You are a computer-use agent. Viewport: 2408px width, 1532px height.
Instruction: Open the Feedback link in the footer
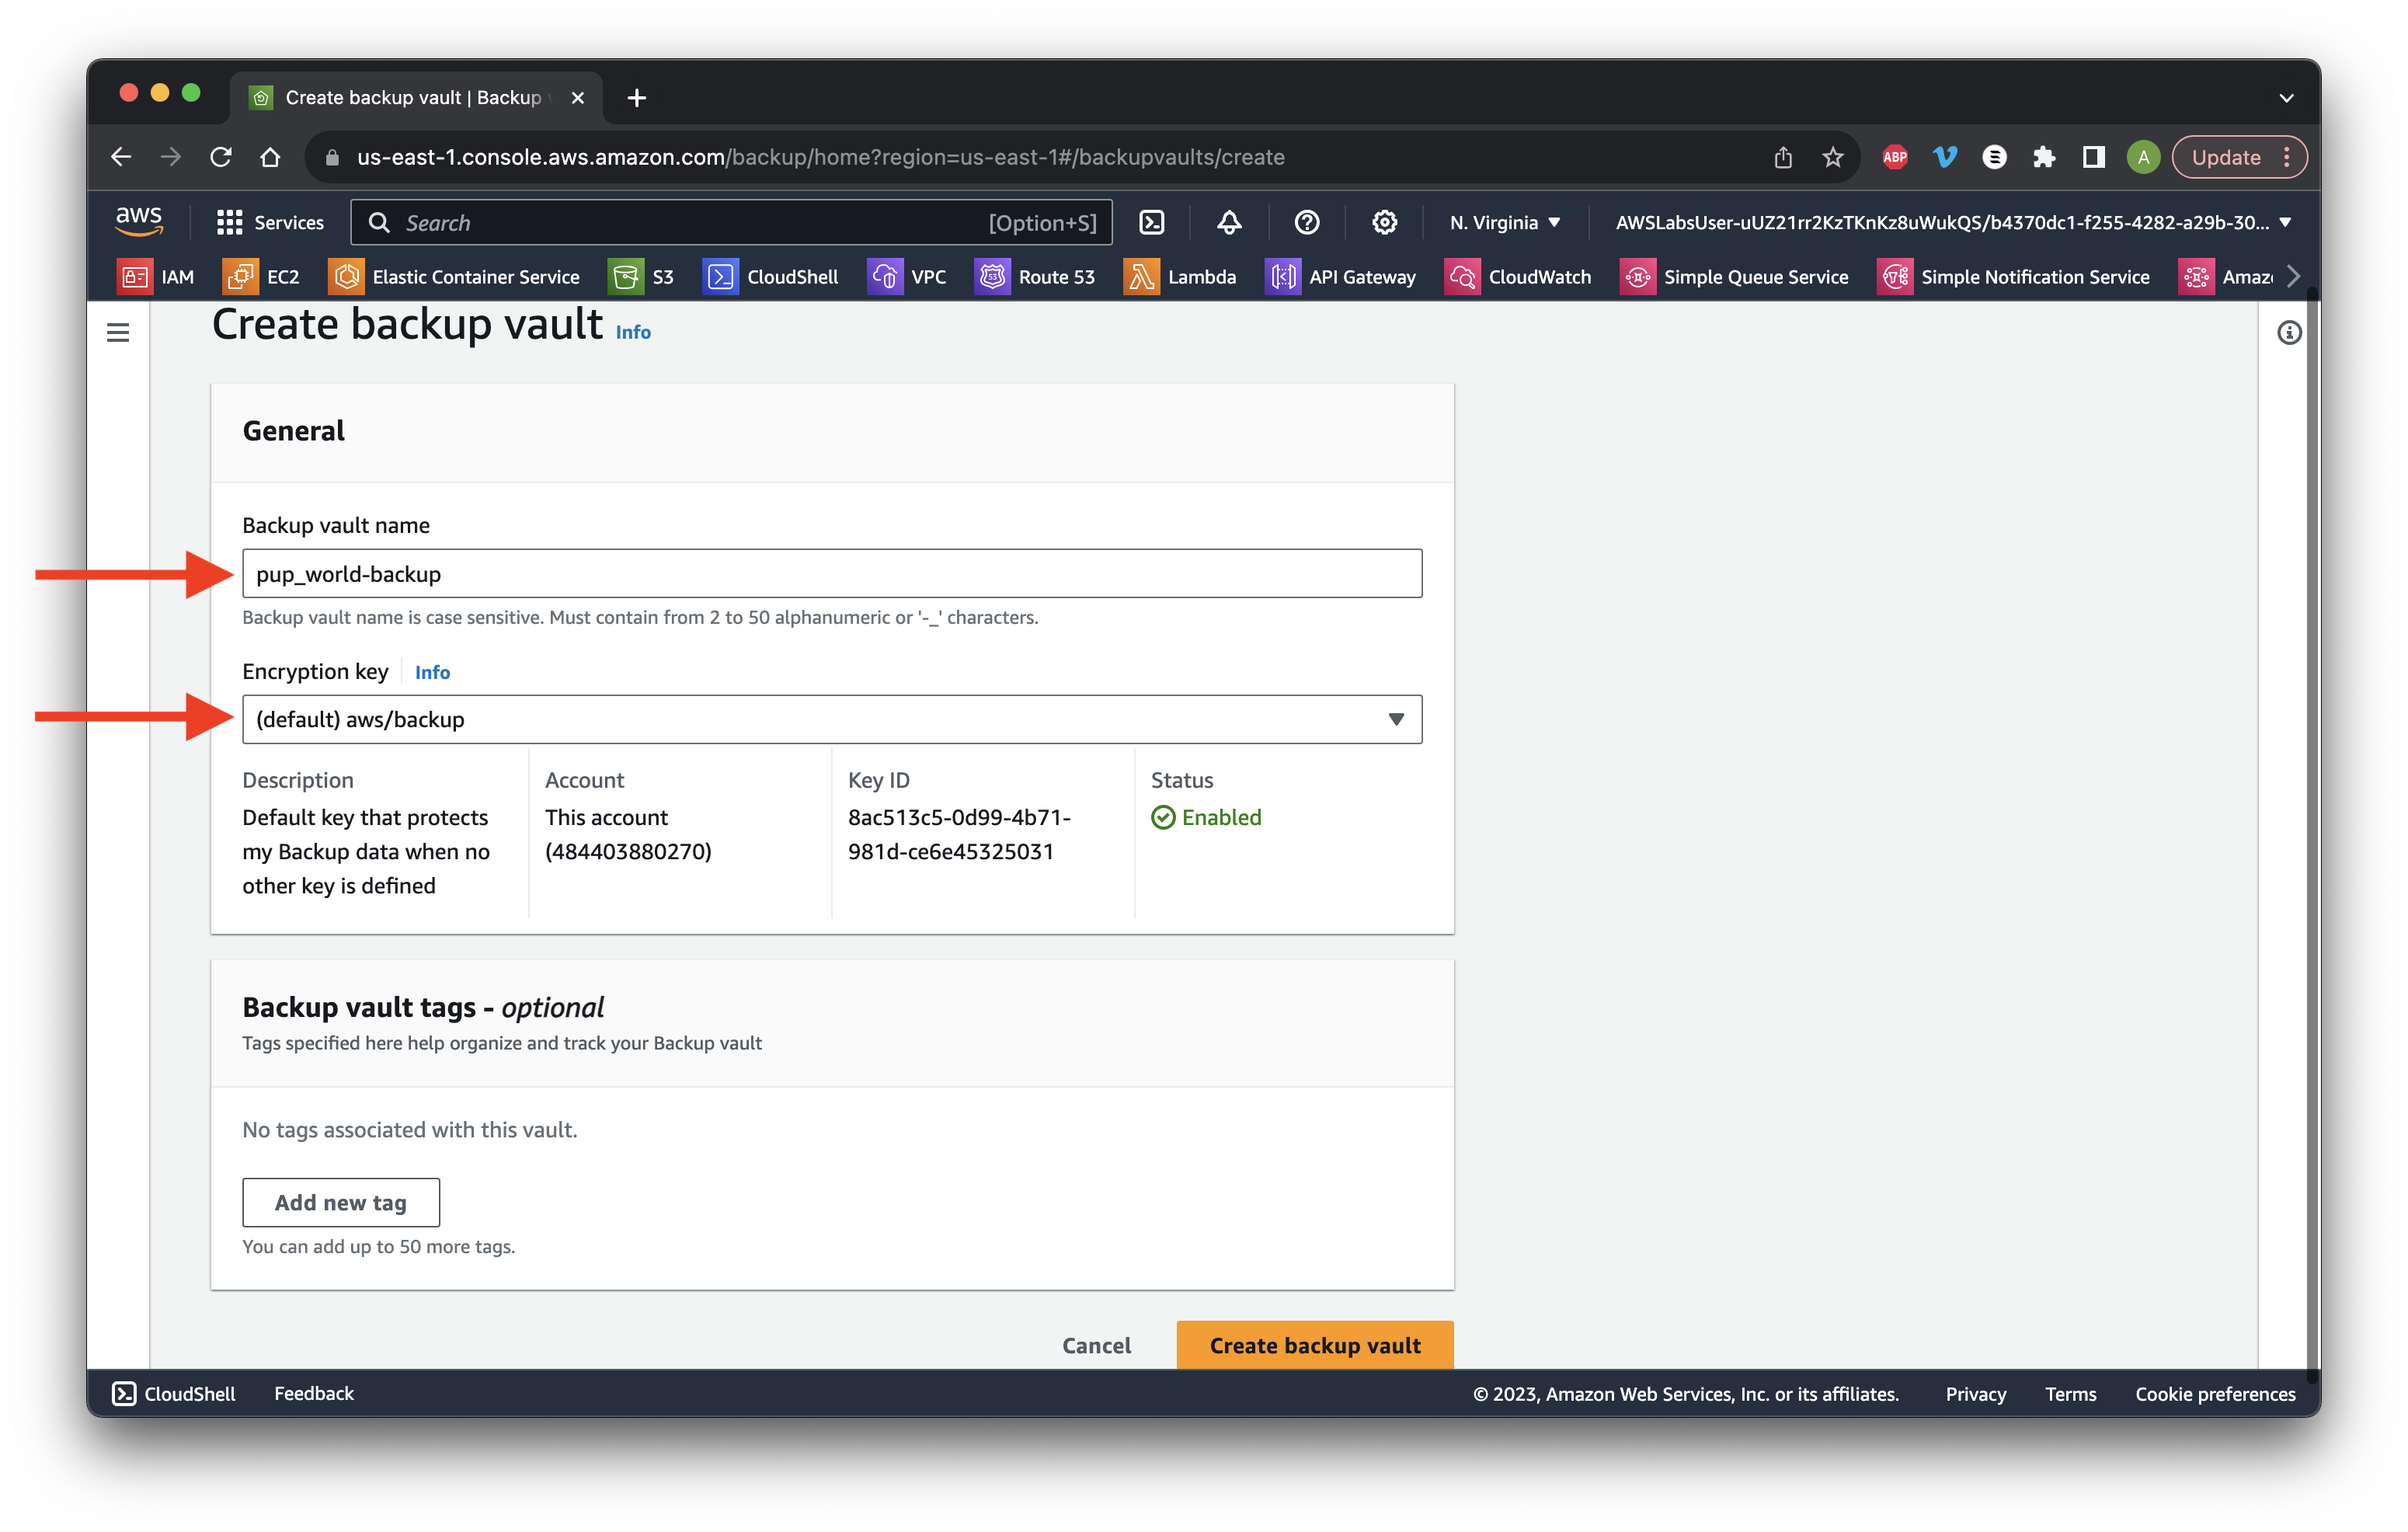click(314, 1393)
